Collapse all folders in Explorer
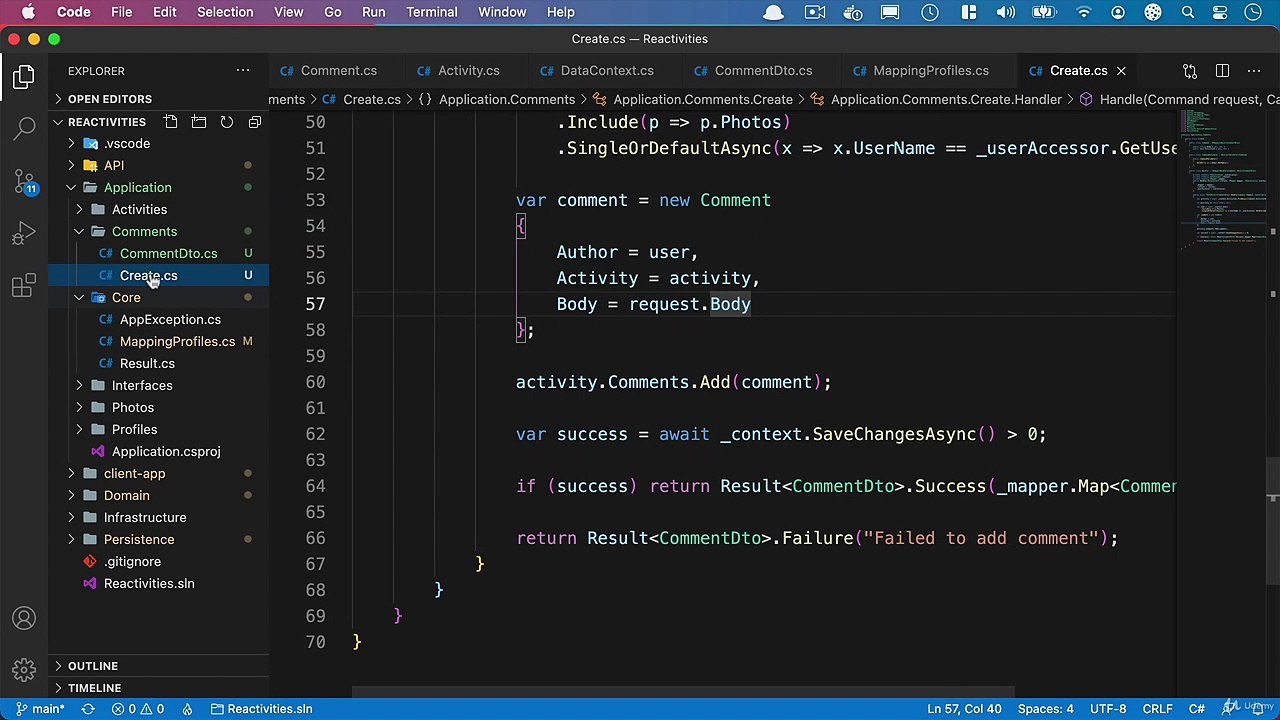Viewport: 1280px width, 720px height. pos(255,122)
